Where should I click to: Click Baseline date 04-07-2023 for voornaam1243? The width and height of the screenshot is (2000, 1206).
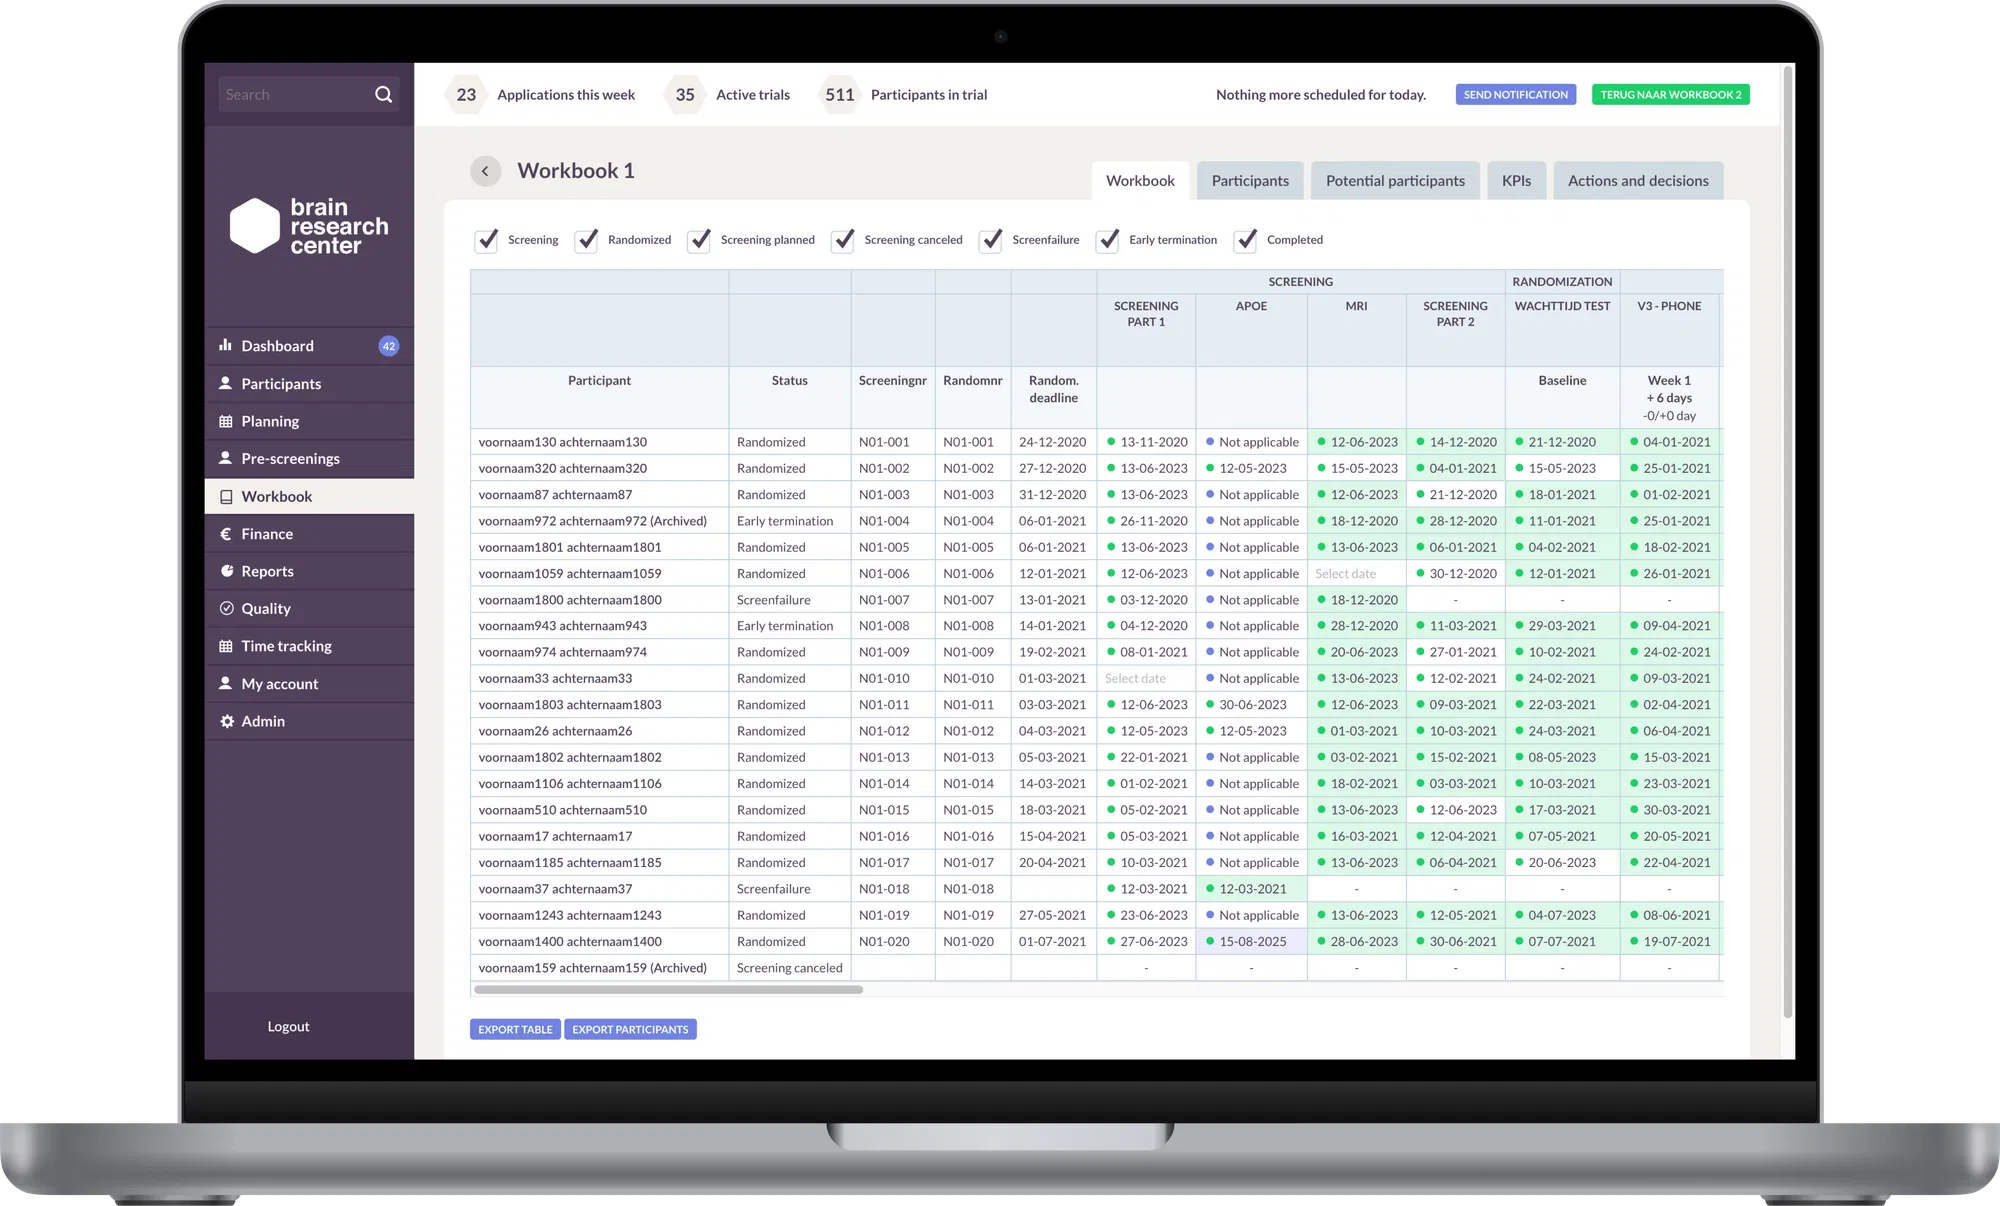(x=1562, y=915)
